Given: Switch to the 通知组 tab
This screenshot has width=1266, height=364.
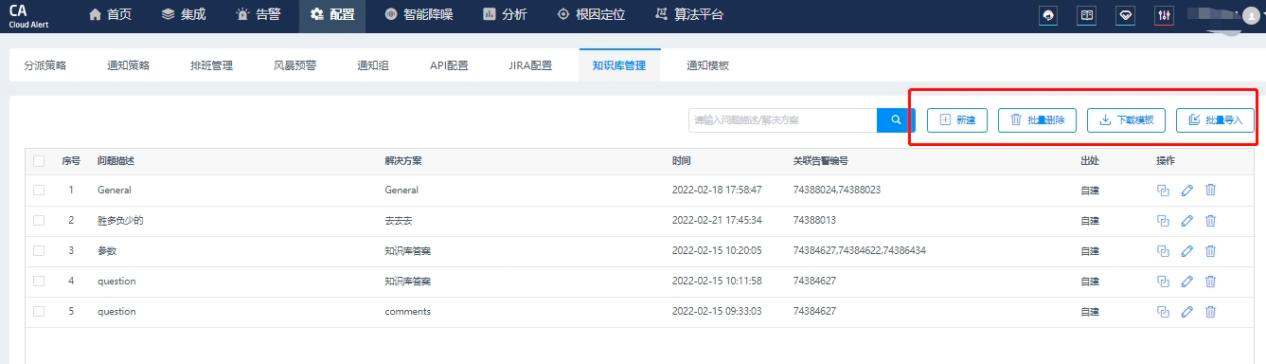Looking at the screenshot, I should pos(373,66).
